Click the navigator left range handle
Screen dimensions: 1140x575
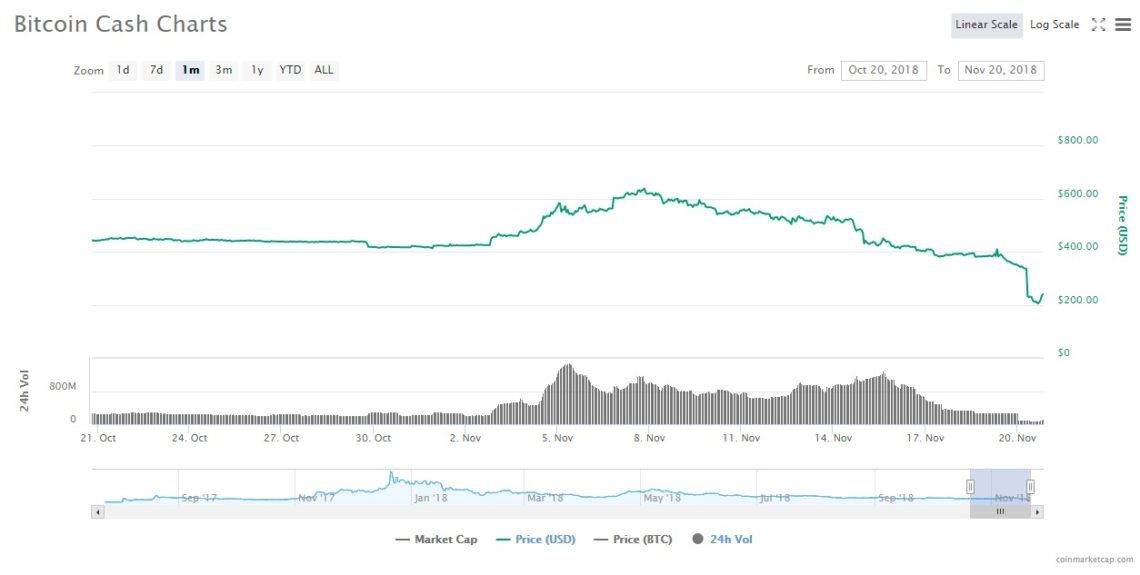(970, 487)
